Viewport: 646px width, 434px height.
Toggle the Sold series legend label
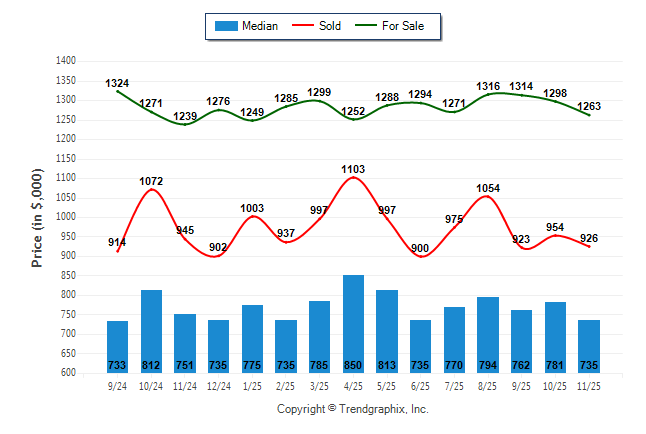tap(330, 26)
